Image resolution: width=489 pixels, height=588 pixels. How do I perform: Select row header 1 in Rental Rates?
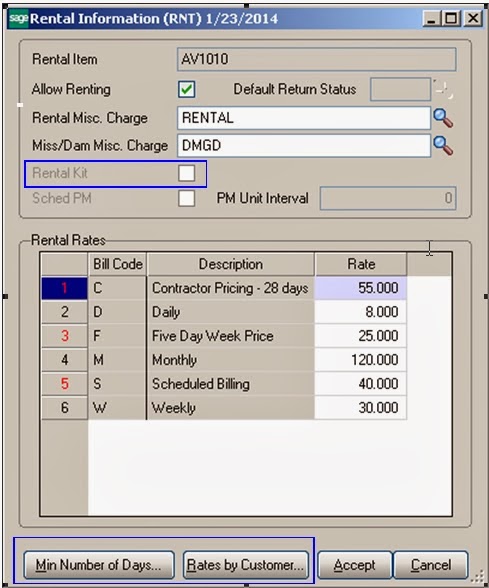click(64, 288)
